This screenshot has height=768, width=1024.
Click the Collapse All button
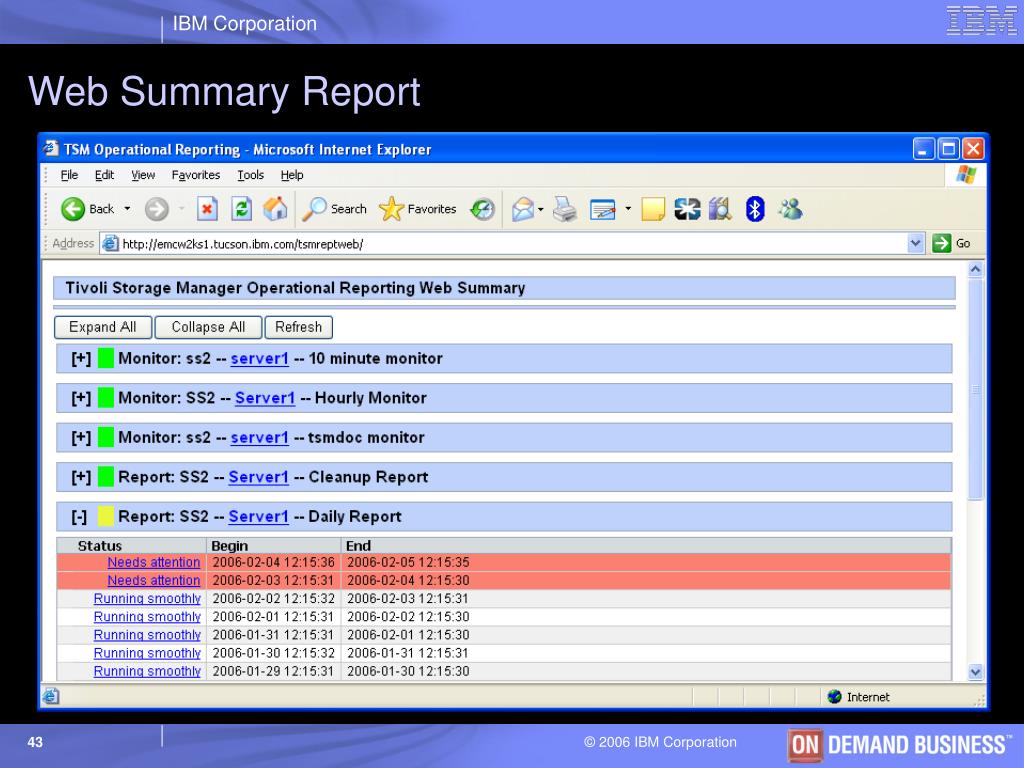208,327
